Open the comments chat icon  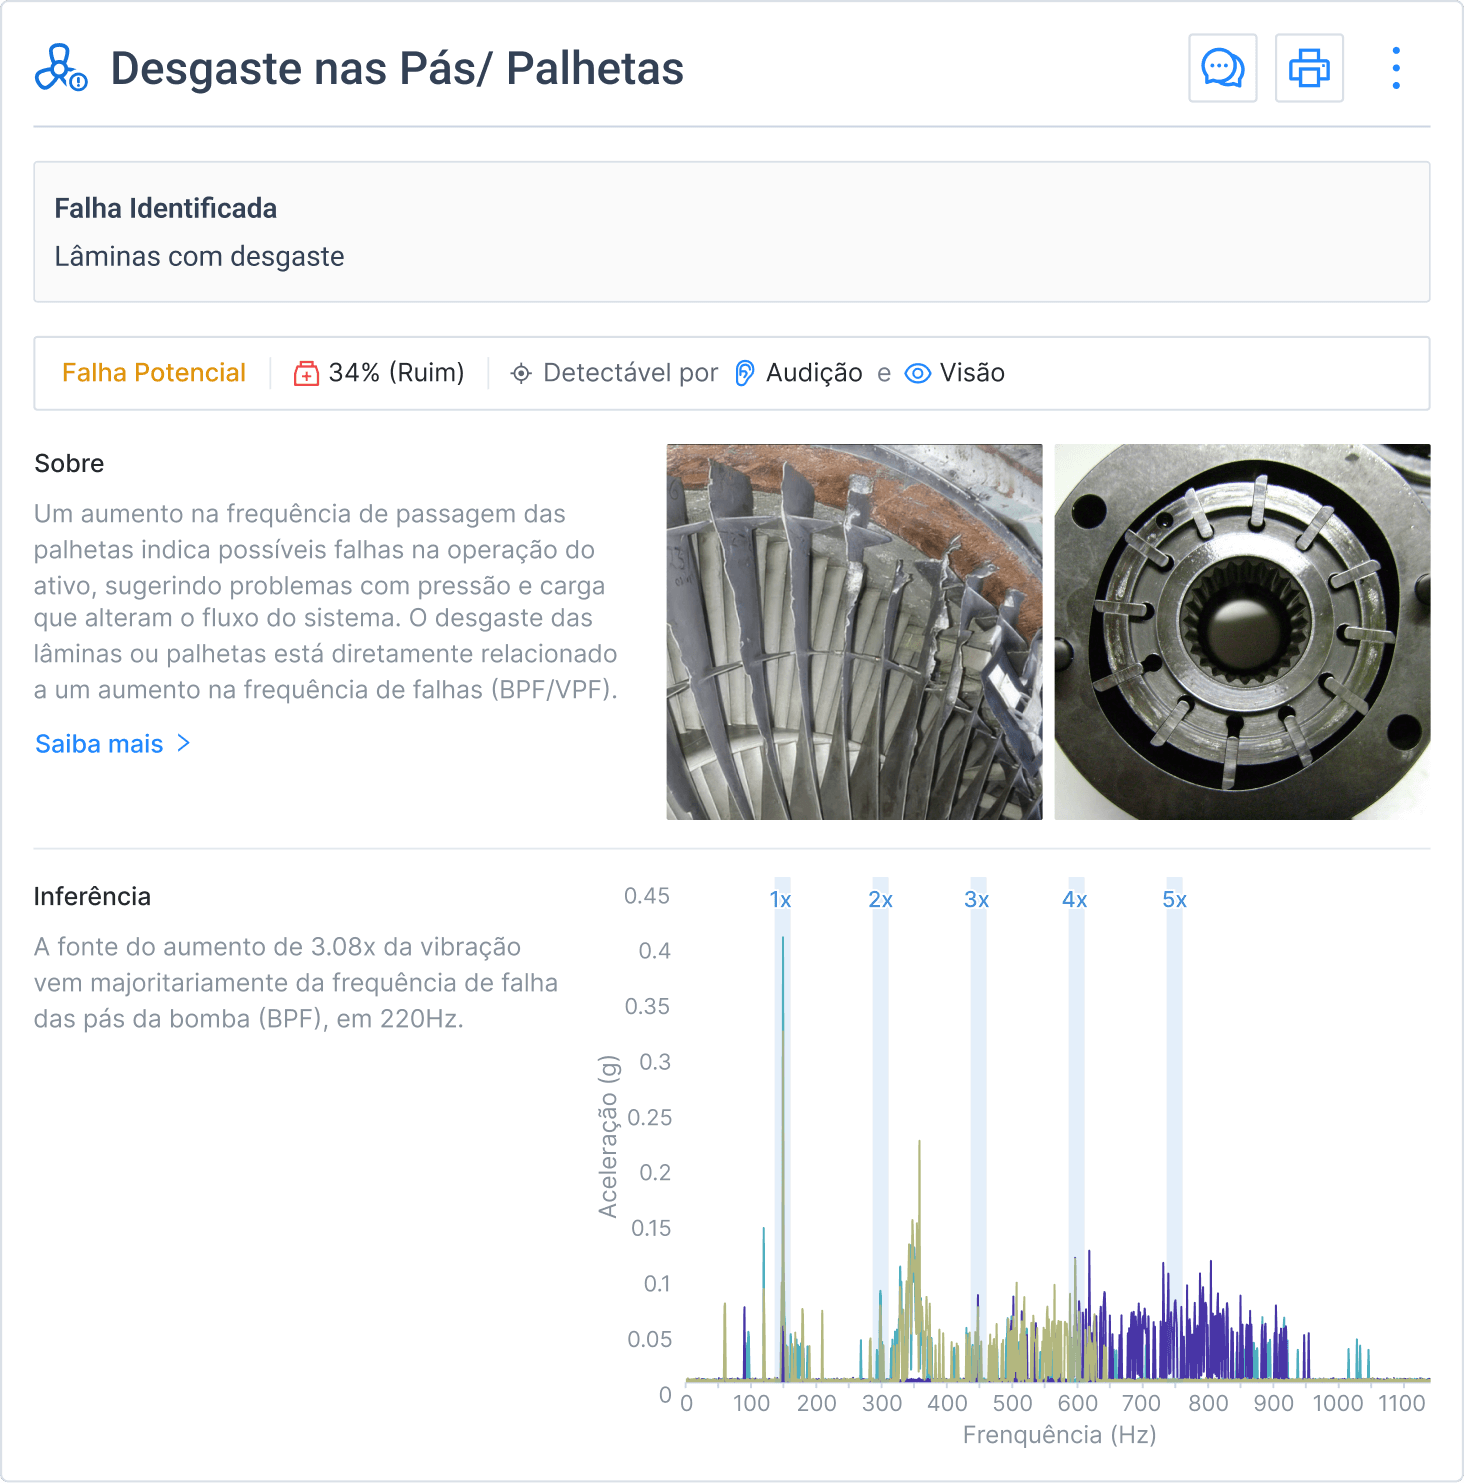tap(1222, 68)
